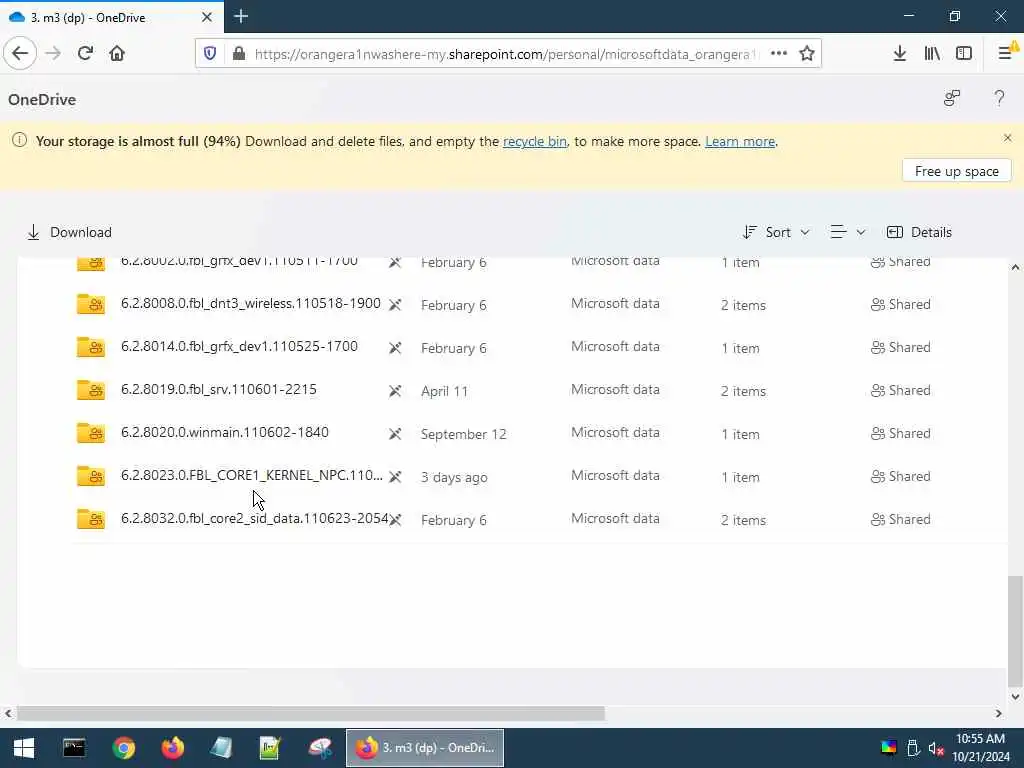Select the 3. m3 (dp) - OneDrive tab

click(111, 17)
